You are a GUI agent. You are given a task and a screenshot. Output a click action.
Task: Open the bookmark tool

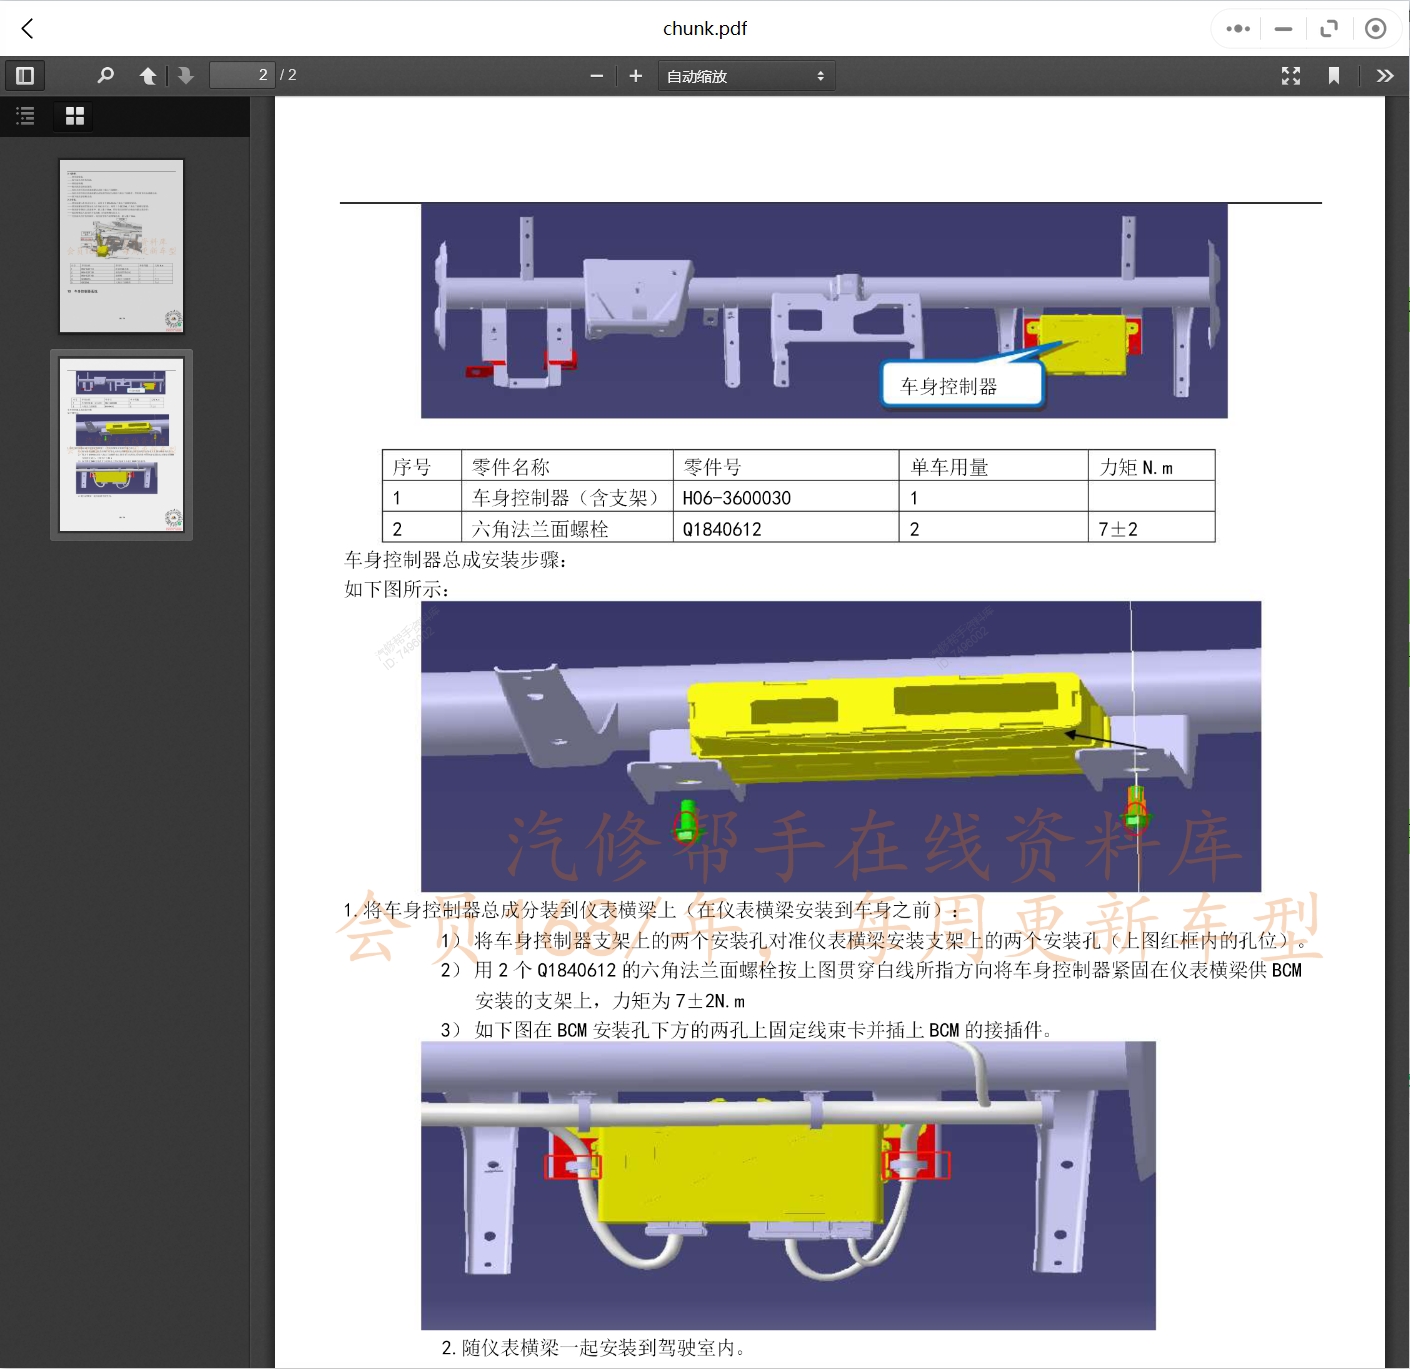(1334, 75)
